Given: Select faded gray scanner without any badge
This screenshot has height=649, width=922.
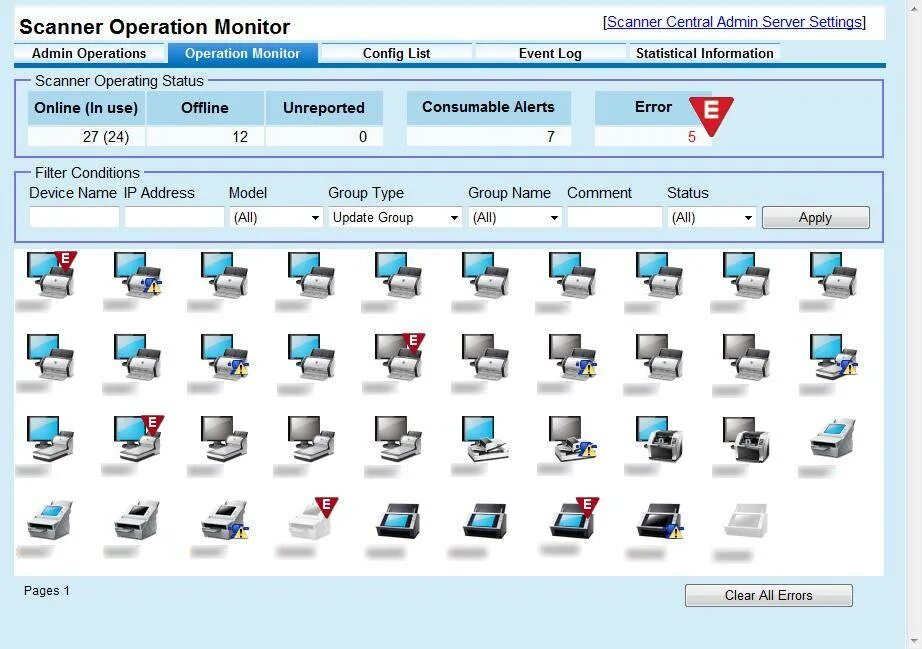Looking at the screenshot, I should point(746,521).
